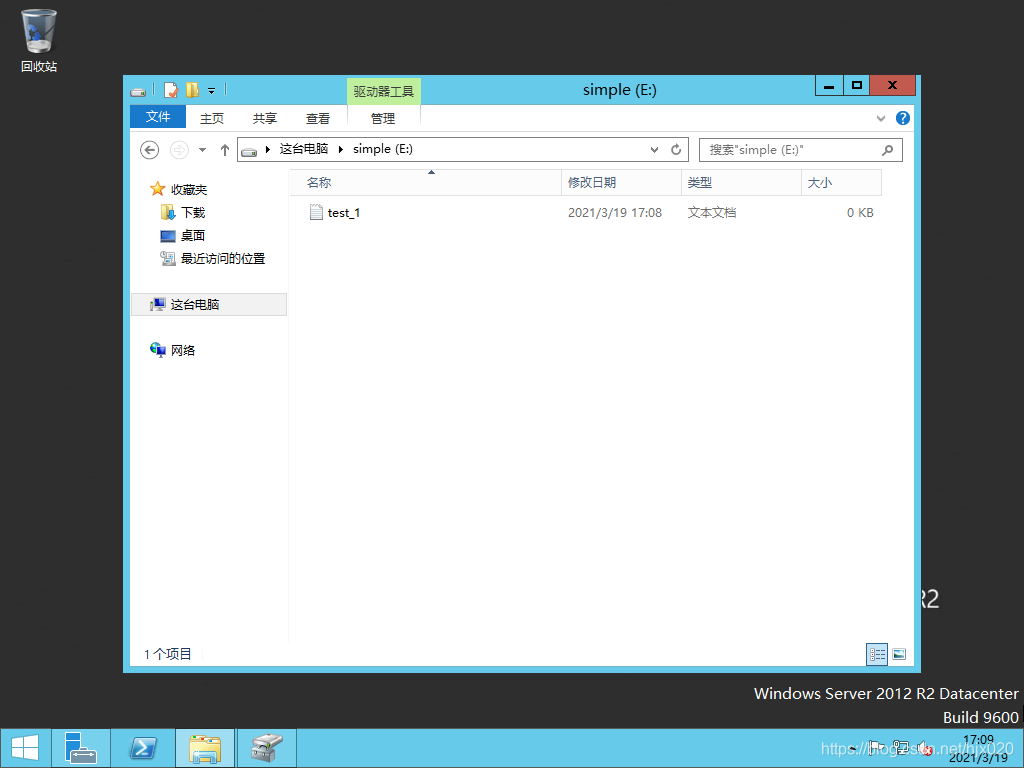This screenshot has height=768, width=1024.
Task: Select 收藏夹 in the navigation pane
Action: [189, 189]
